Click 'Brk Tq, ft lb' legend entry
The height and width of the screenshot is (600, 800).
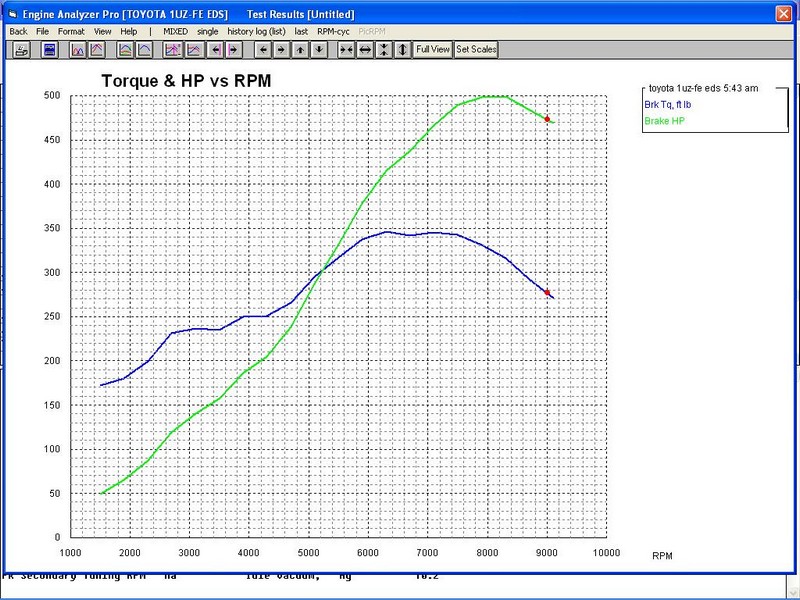pos(668,105)
